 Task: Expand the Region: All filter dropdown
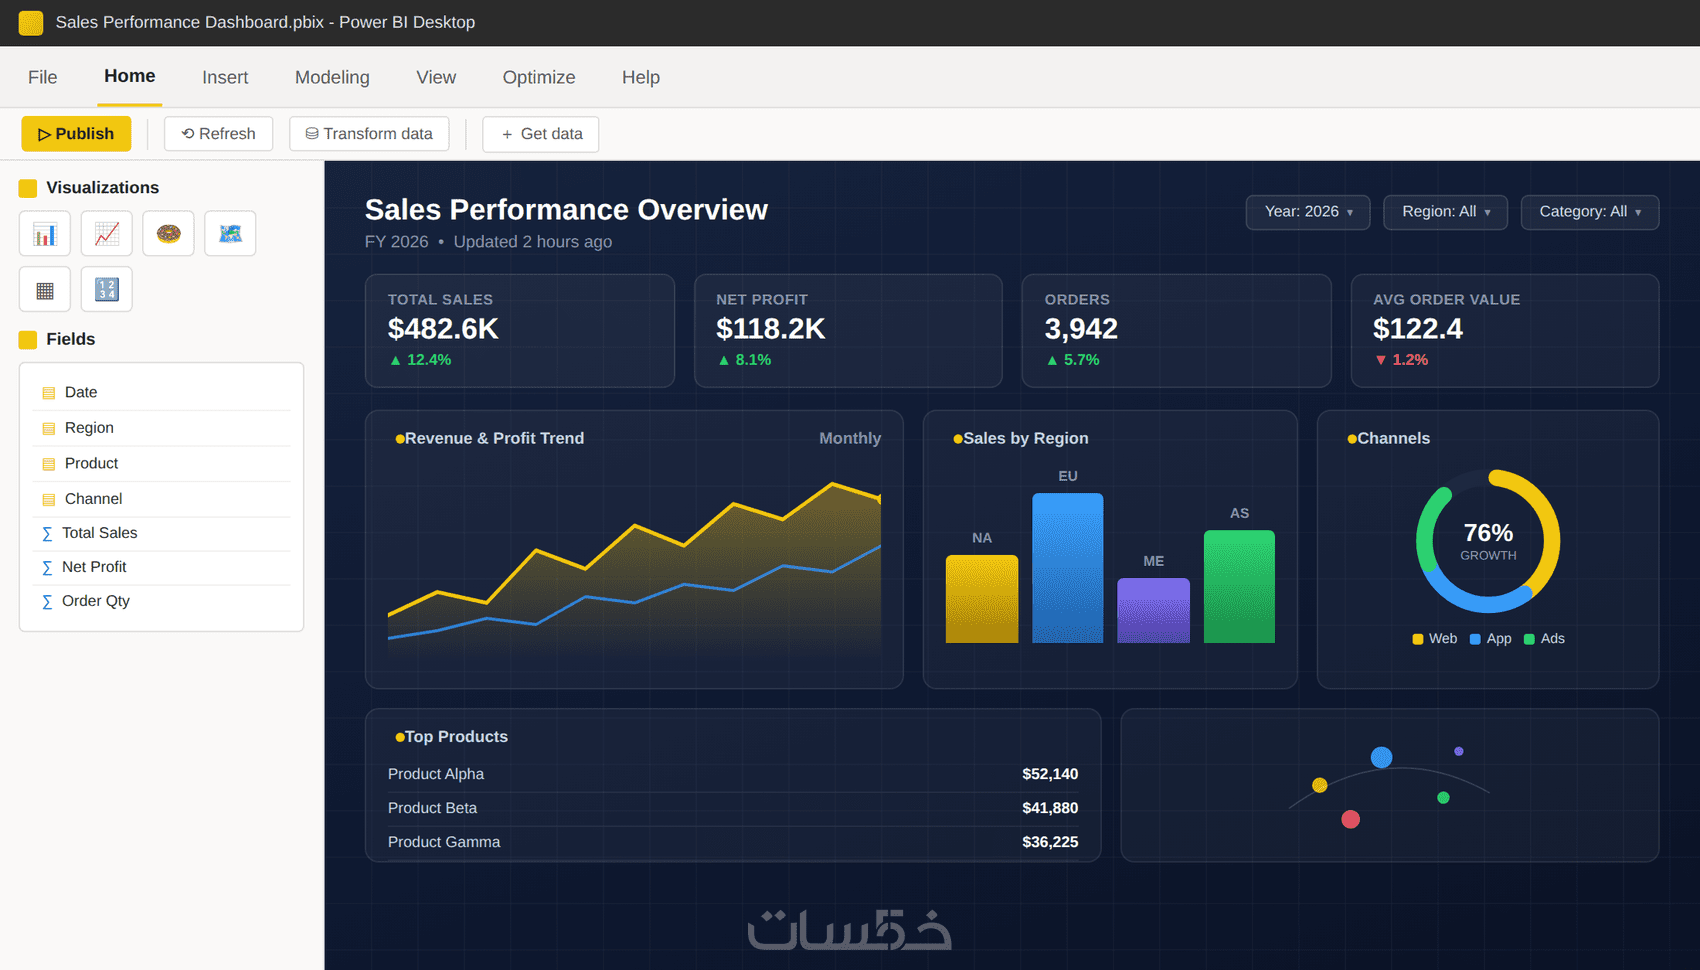(x=1445, y=212)
